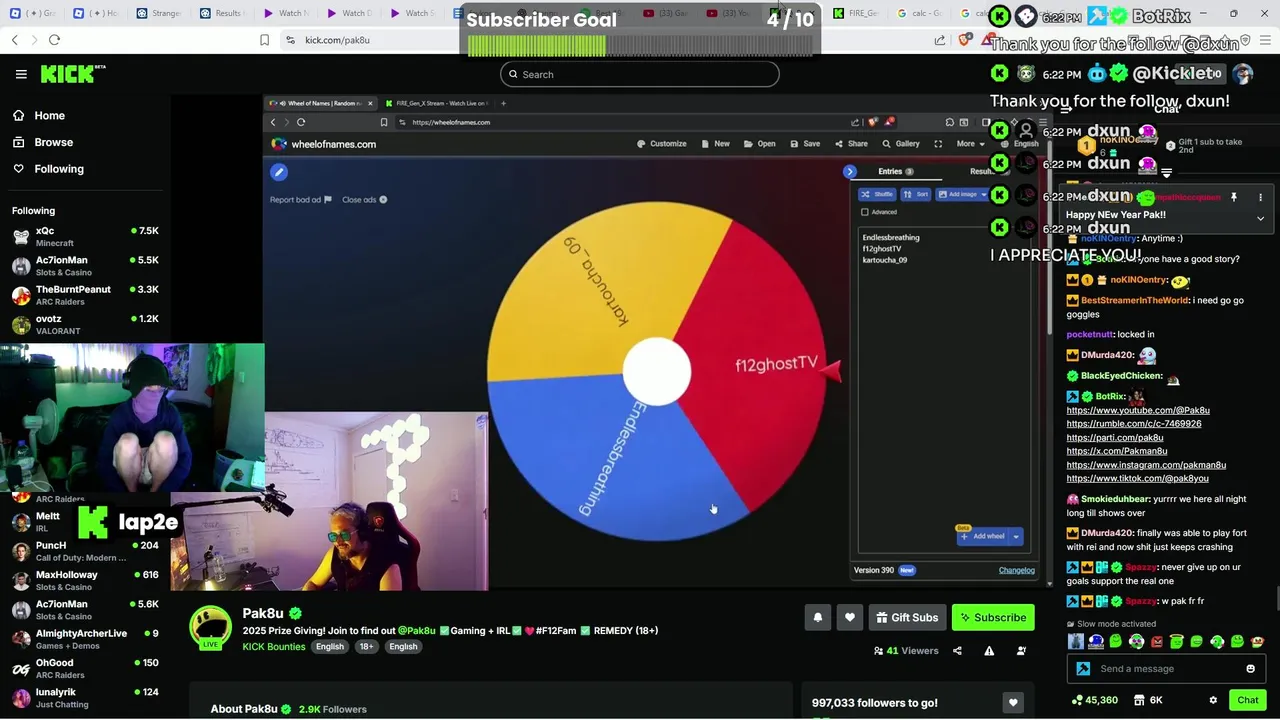This screenshot has width=1280, height=720.
Task: Click green Chat send button
Action: tap(1247, 700)
